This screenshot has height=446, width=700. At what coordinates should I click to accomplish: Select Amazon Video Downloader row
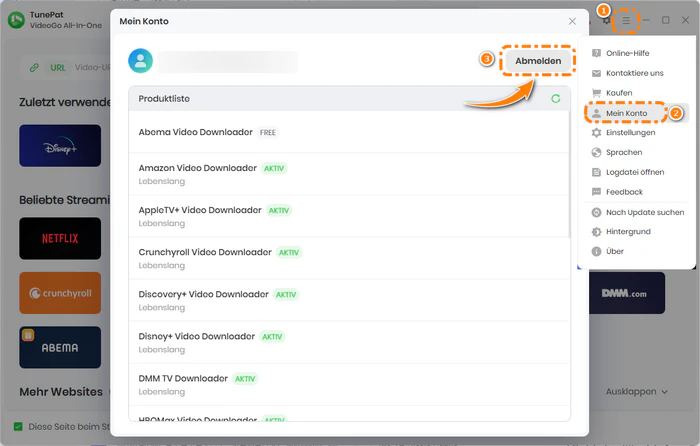pyautogui.click(x=349, y=174)
